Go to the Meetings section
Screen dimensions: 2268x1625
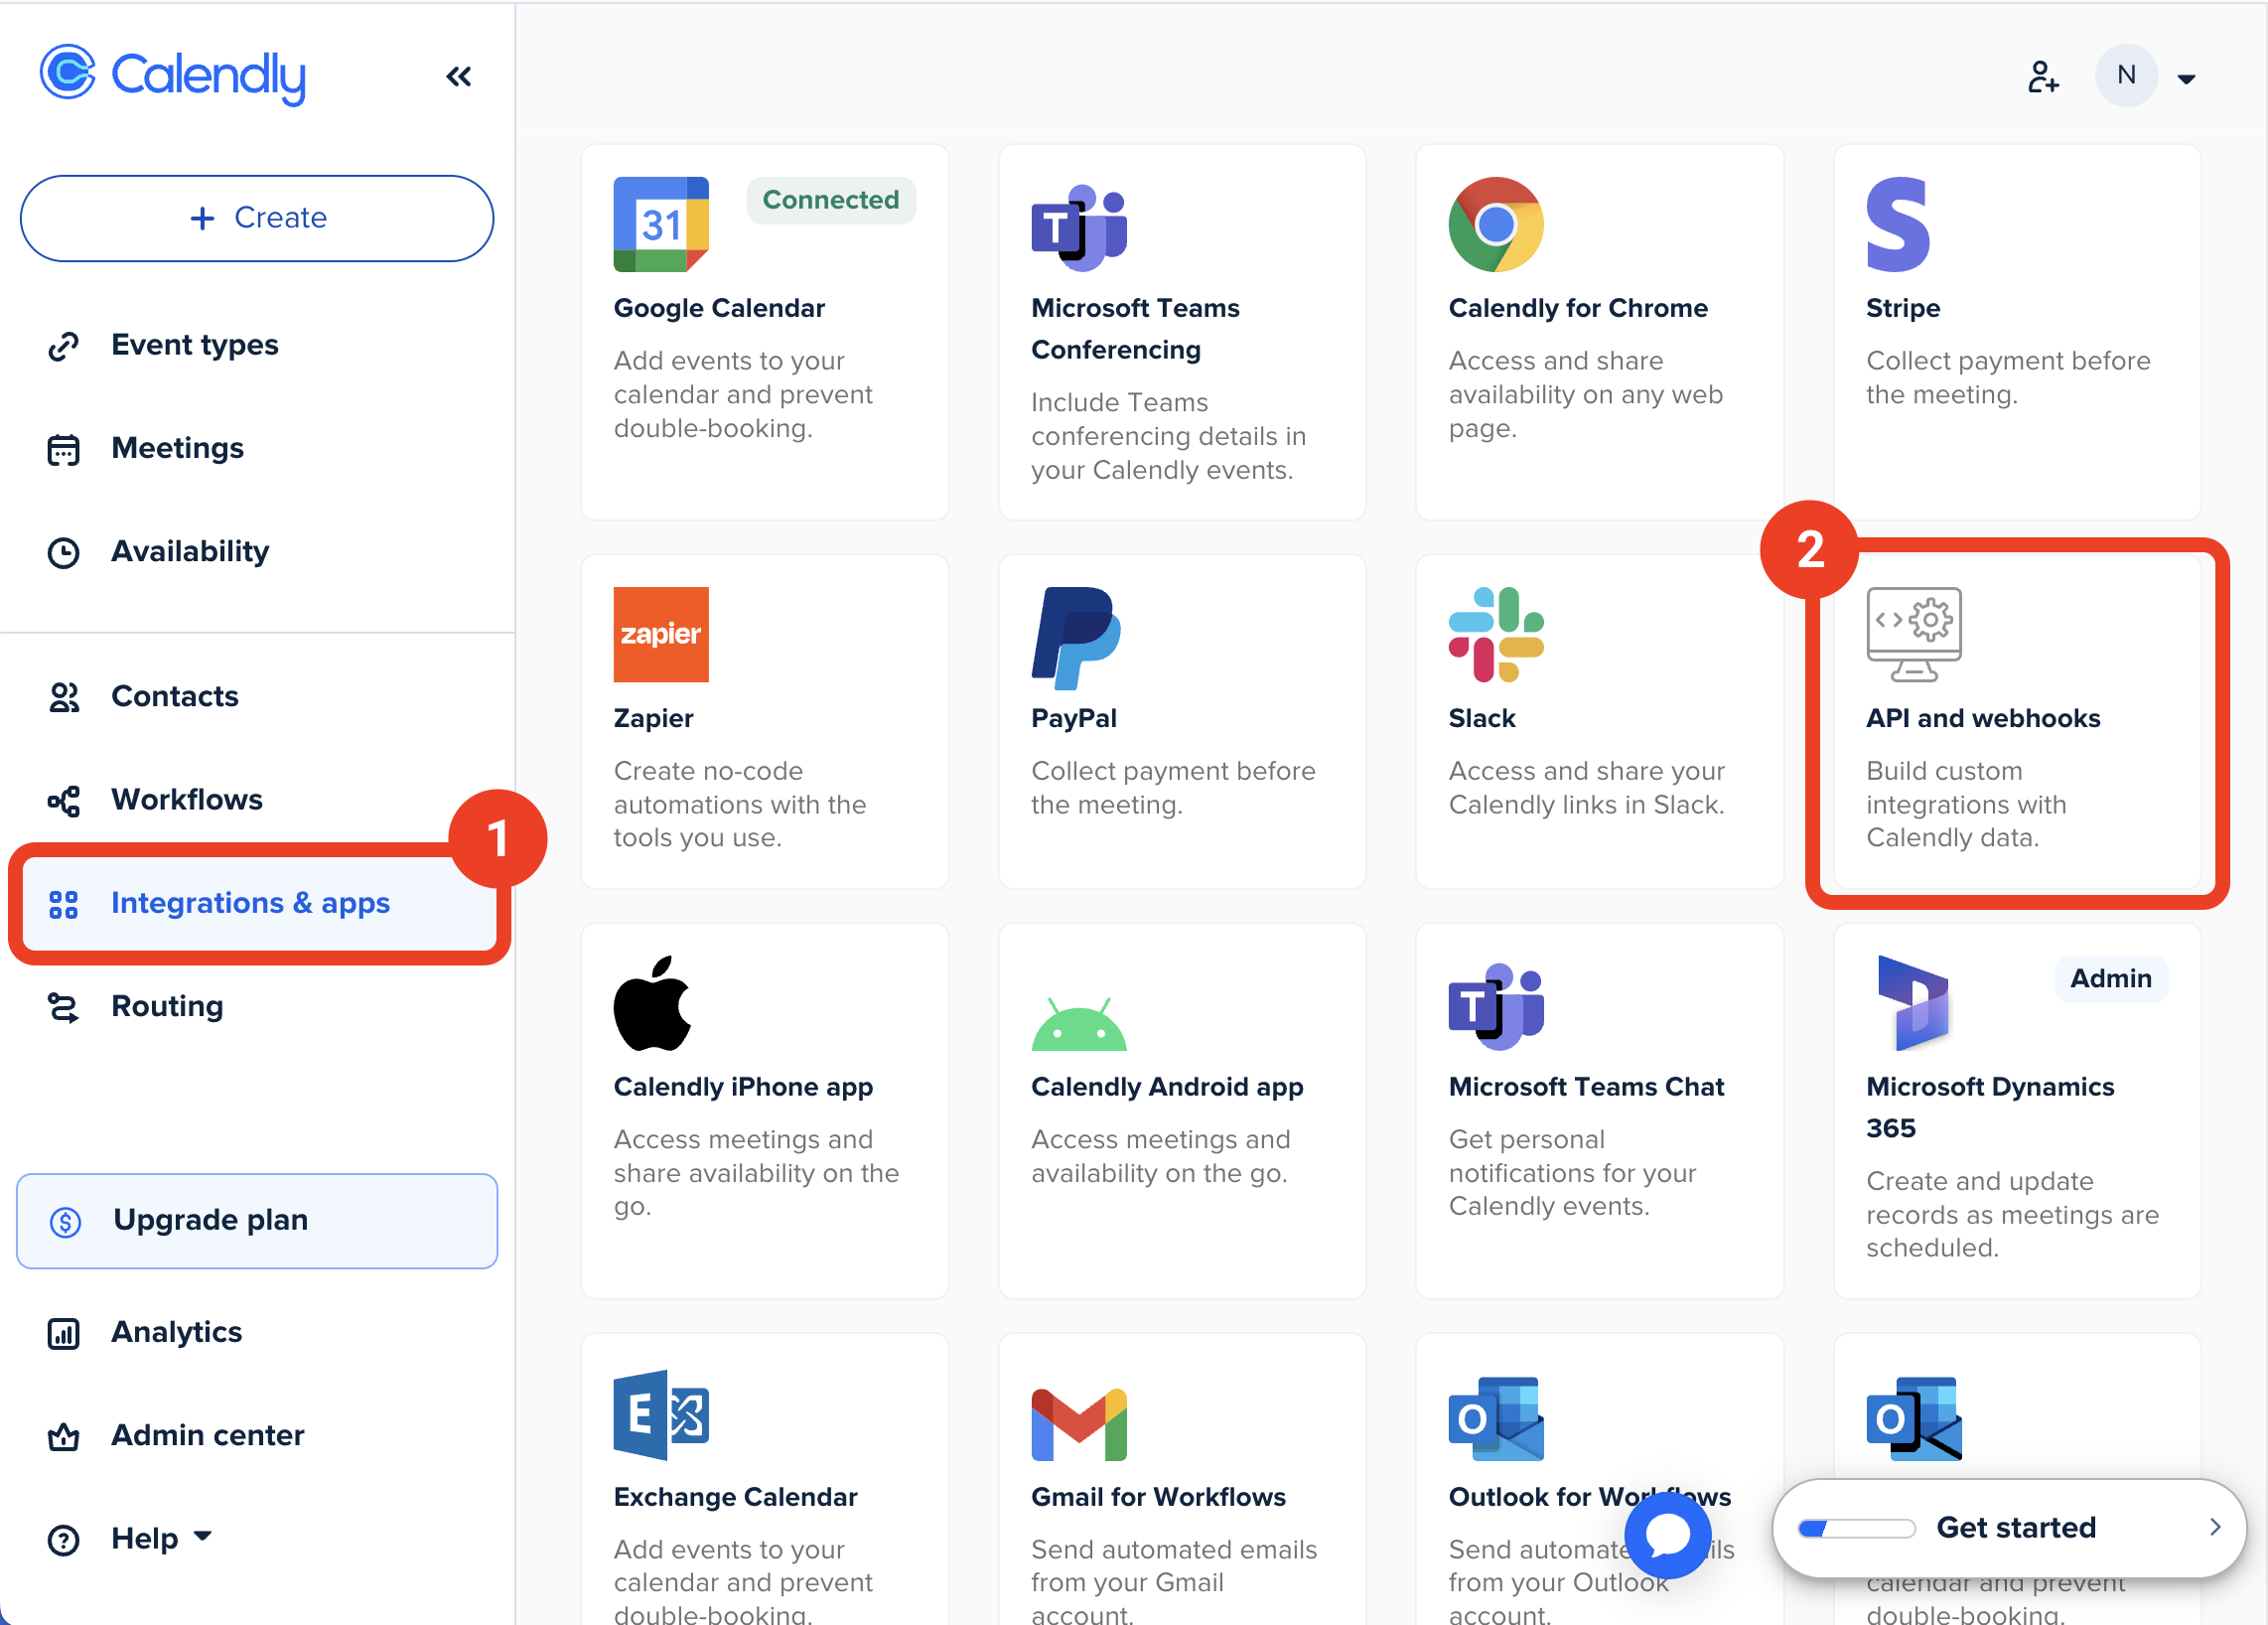pyautogui.click(x=177, y=448)
